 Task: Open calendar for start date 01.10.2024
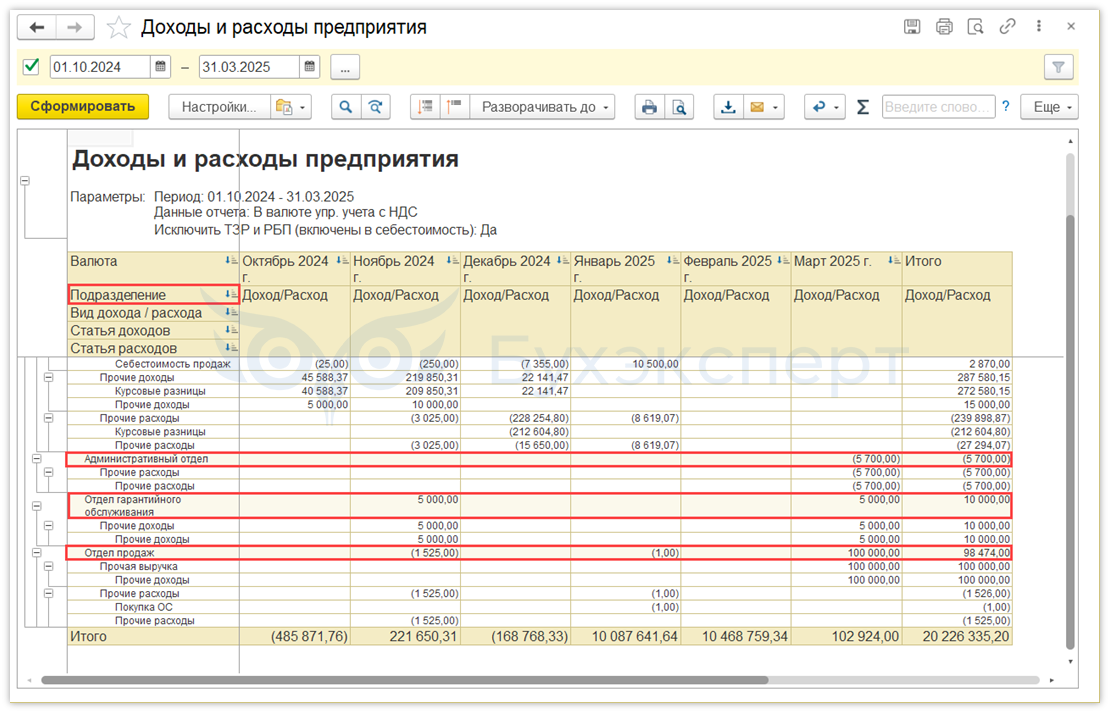tap(161, 67)
